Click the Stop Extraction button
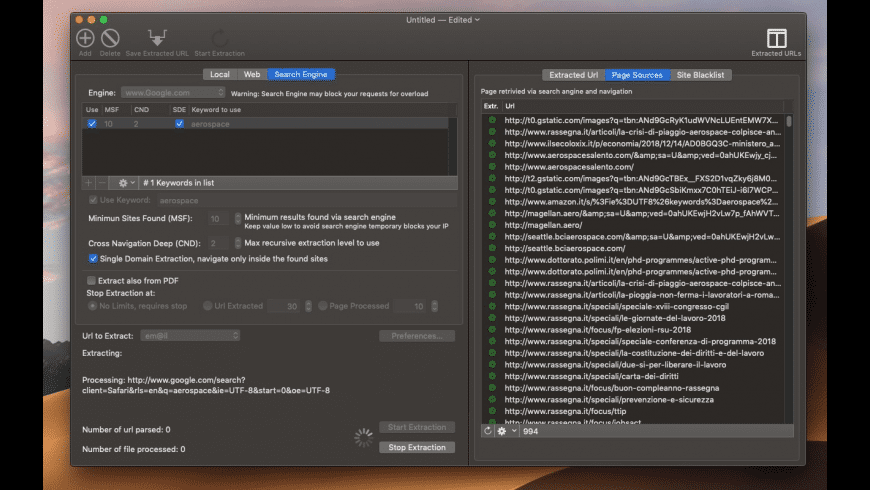 pyautogui.click(x=417, y=447)
